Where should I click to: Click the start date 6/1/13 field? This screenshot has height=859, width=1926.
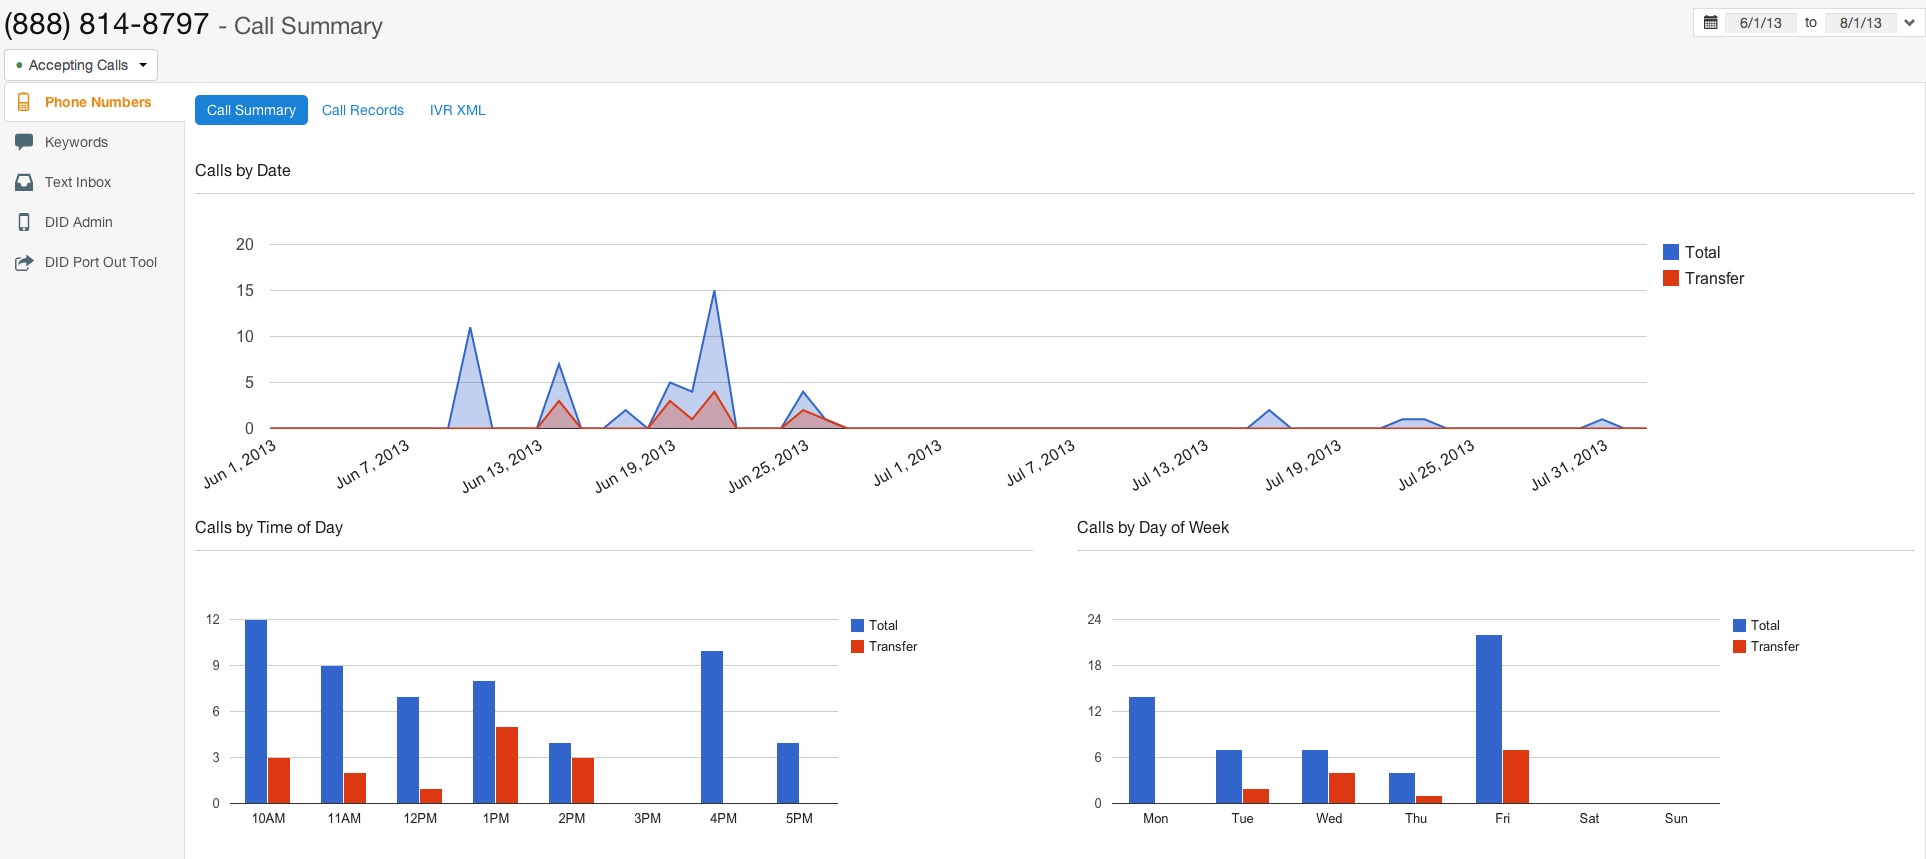1760,22
